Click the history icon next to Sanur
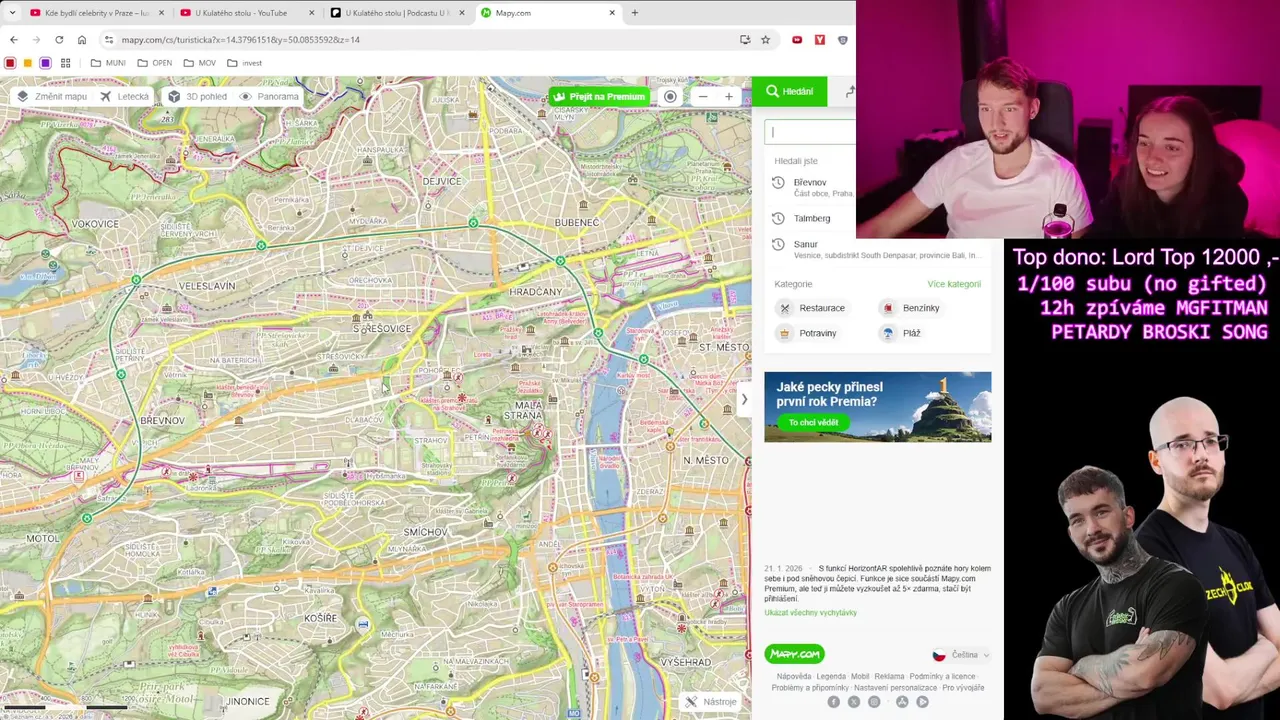The width and height of the screenshot is (1280, 720). (778, 244)
